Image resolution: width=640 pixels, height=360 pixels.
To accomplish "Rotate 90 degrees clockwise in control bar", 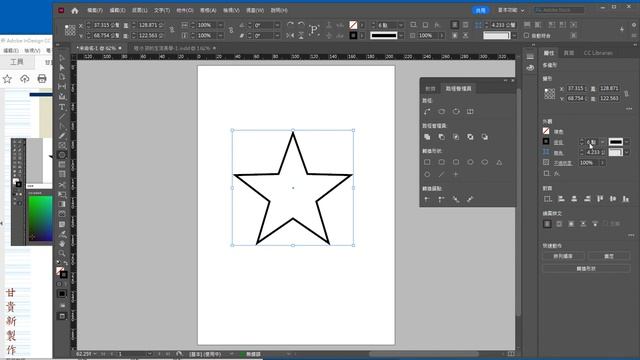I will [x=290, y=25].
